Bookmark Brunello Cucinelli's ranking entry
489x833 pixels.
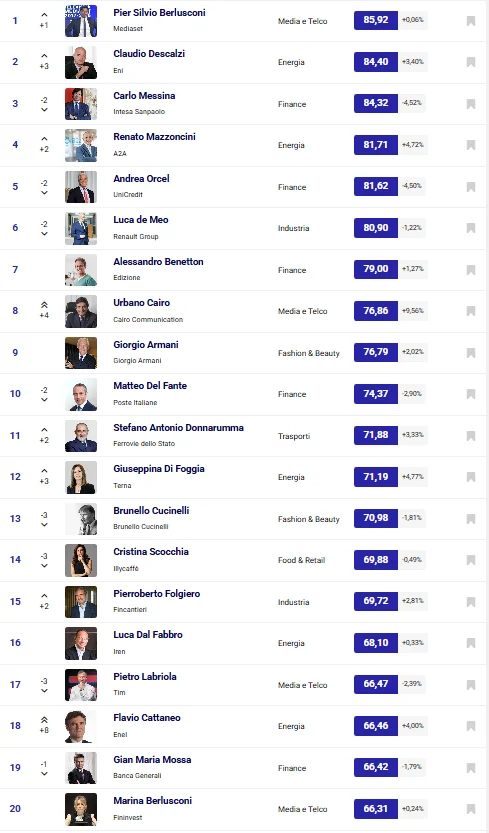pyautogui.click(x=471, y=518)
